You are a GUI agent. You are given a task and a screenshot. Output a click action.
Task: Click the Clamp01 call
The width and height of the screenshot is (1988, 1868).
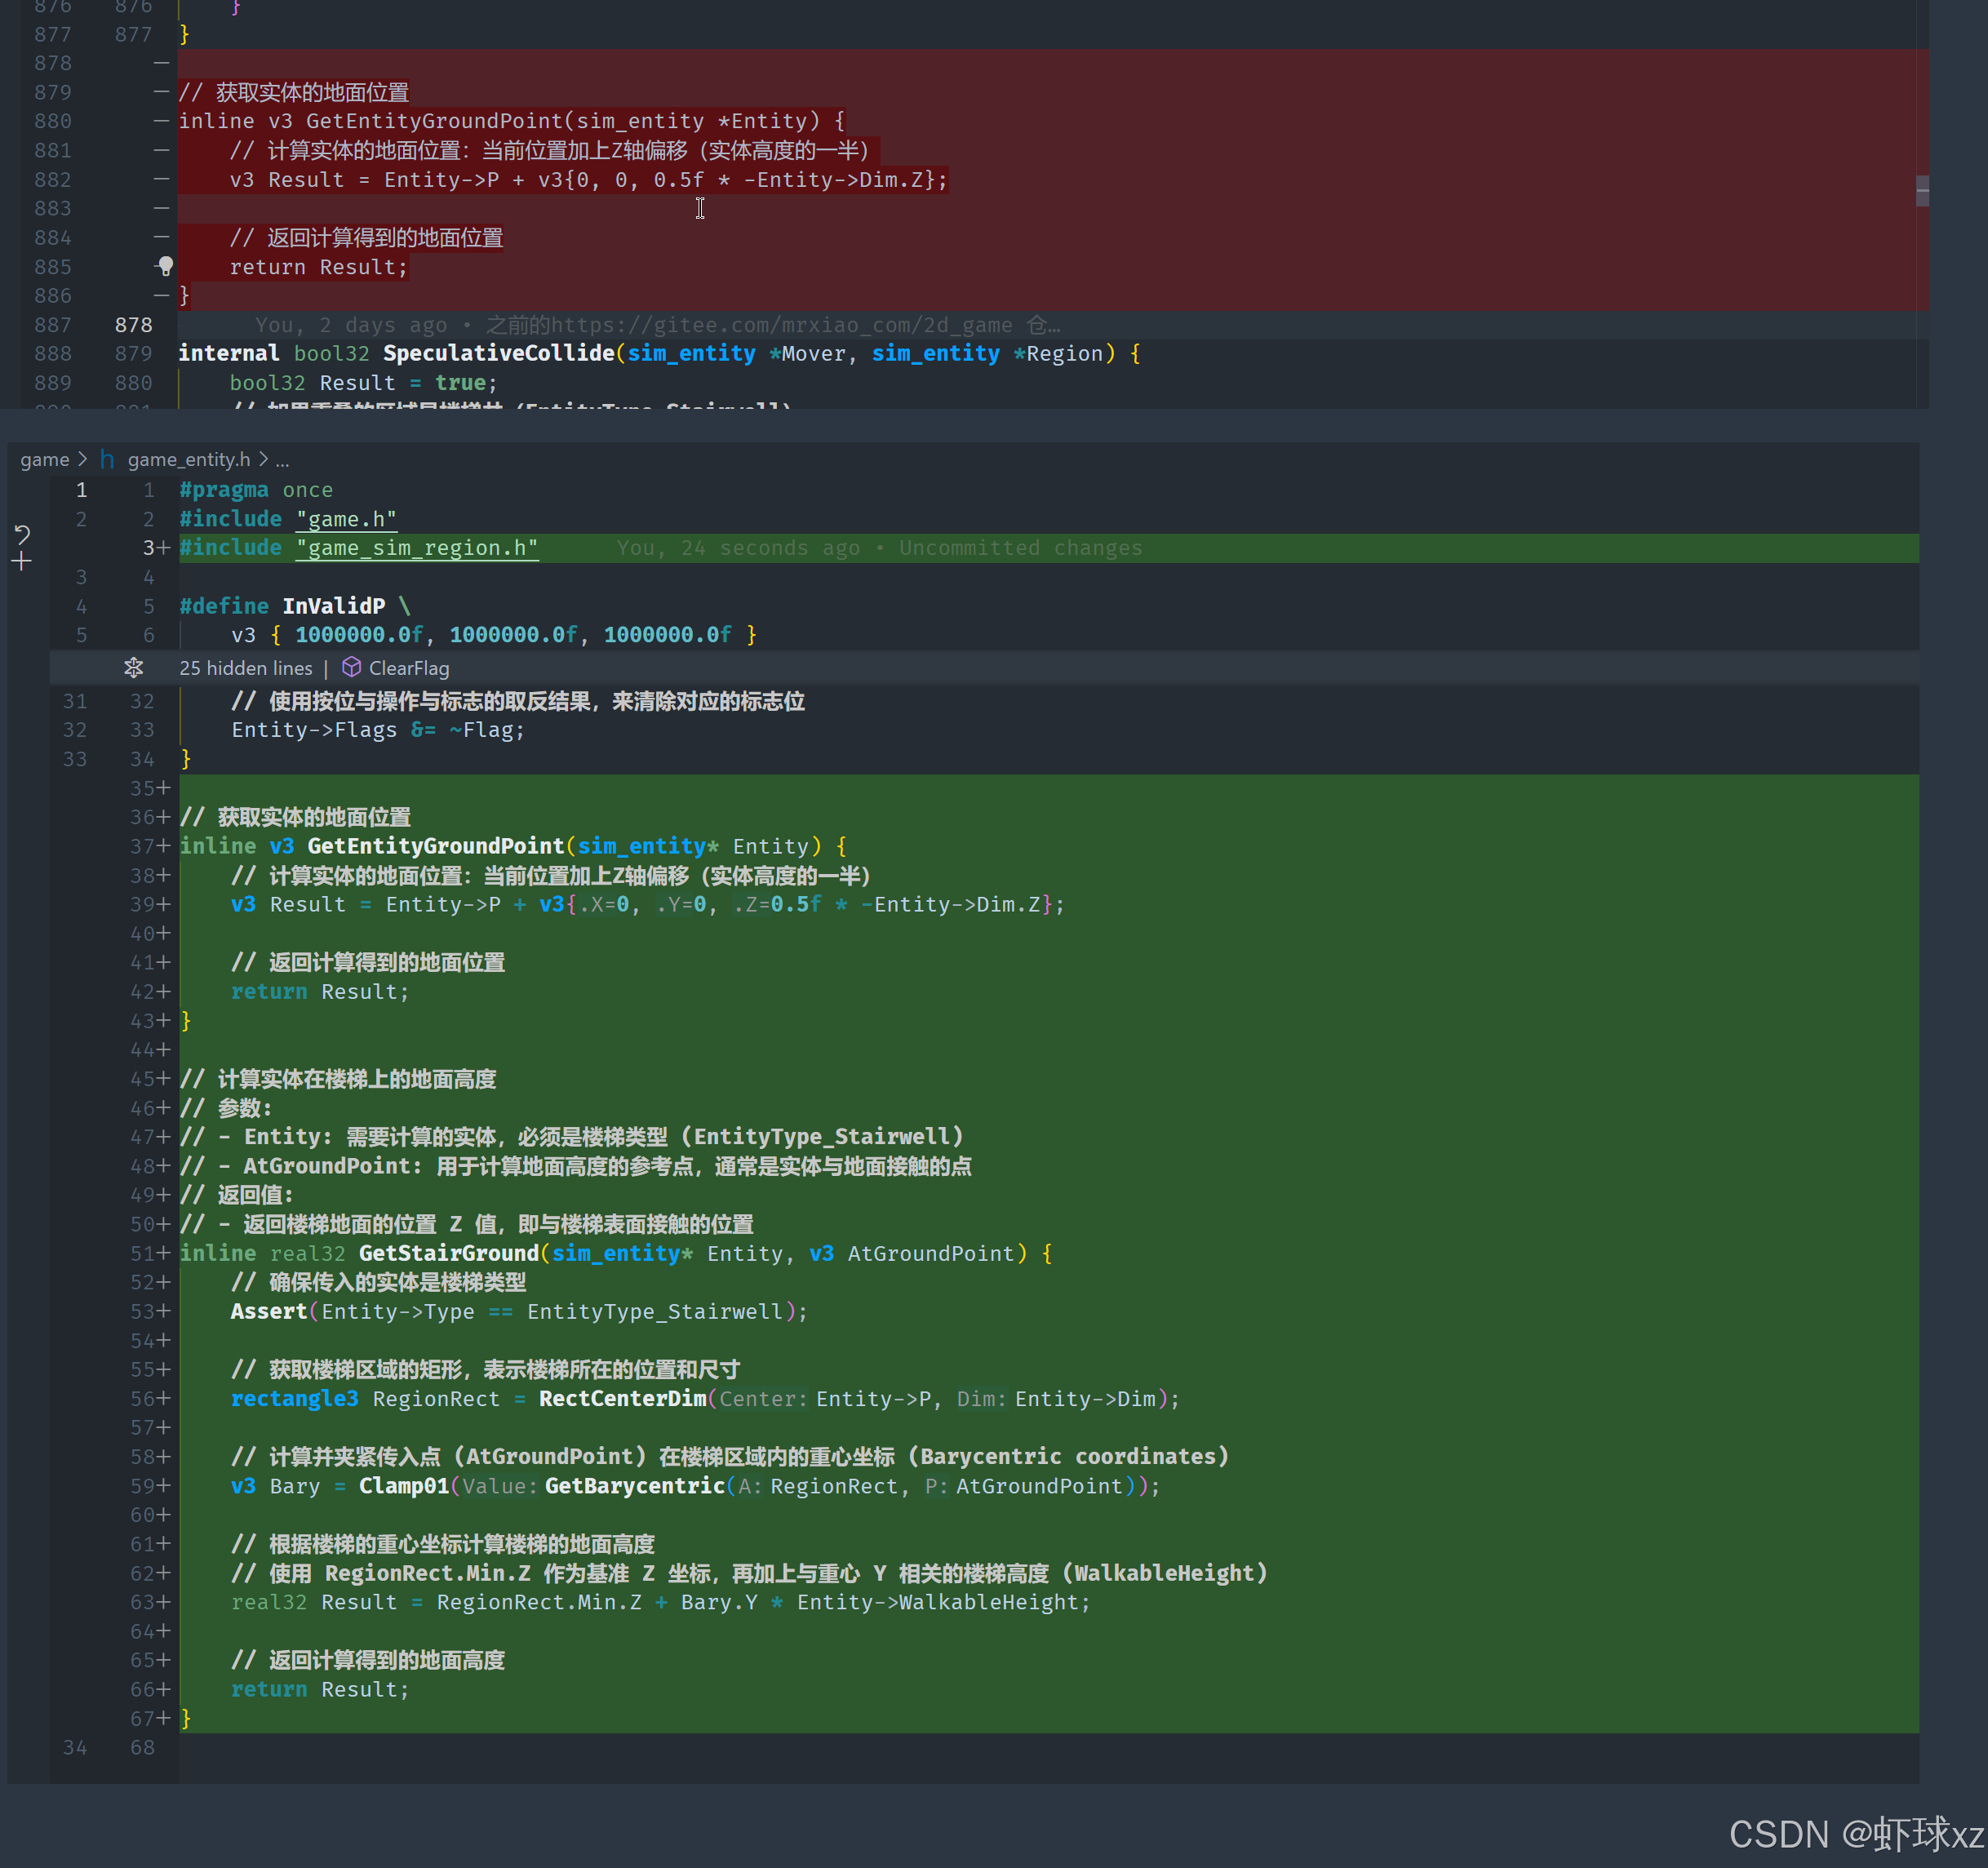click(x=404, y=1486)
